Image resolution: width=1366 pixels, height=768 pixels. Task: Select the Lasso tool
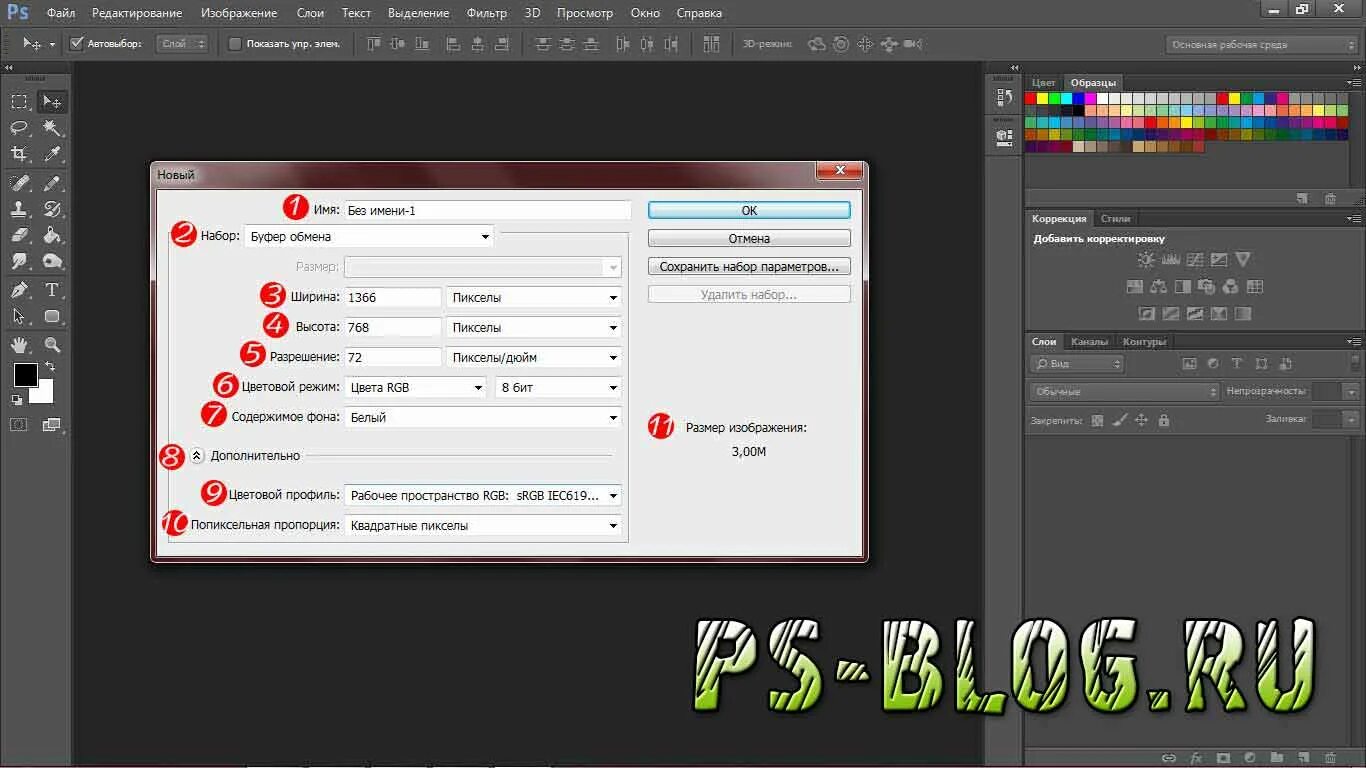click(x=19, y=128)
